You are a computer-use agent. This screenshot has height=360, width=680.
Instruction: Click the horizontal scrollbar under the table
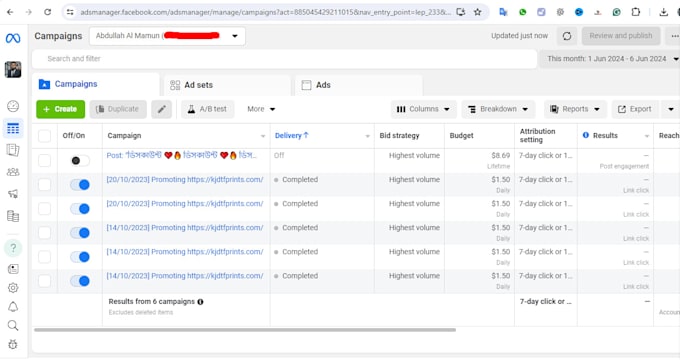(x=245, y=330)
